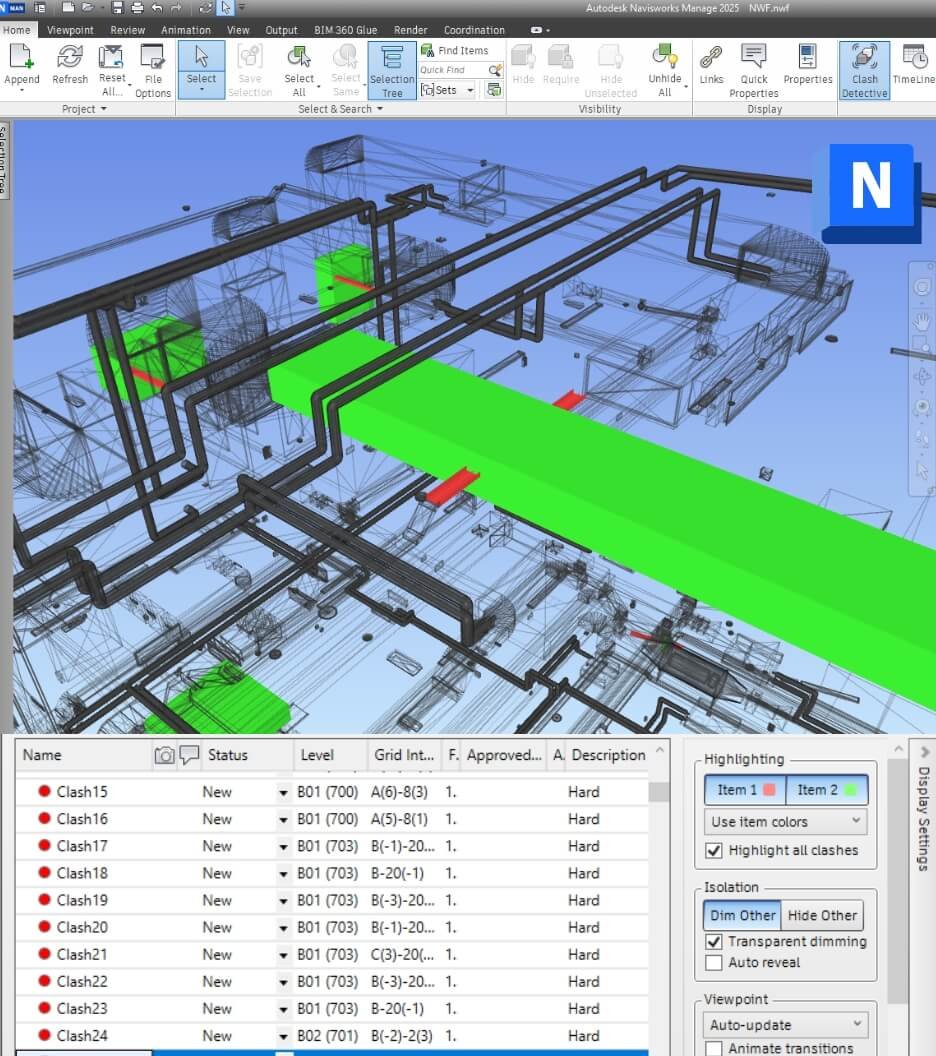Open the Selection Tree

coord(391,70)
